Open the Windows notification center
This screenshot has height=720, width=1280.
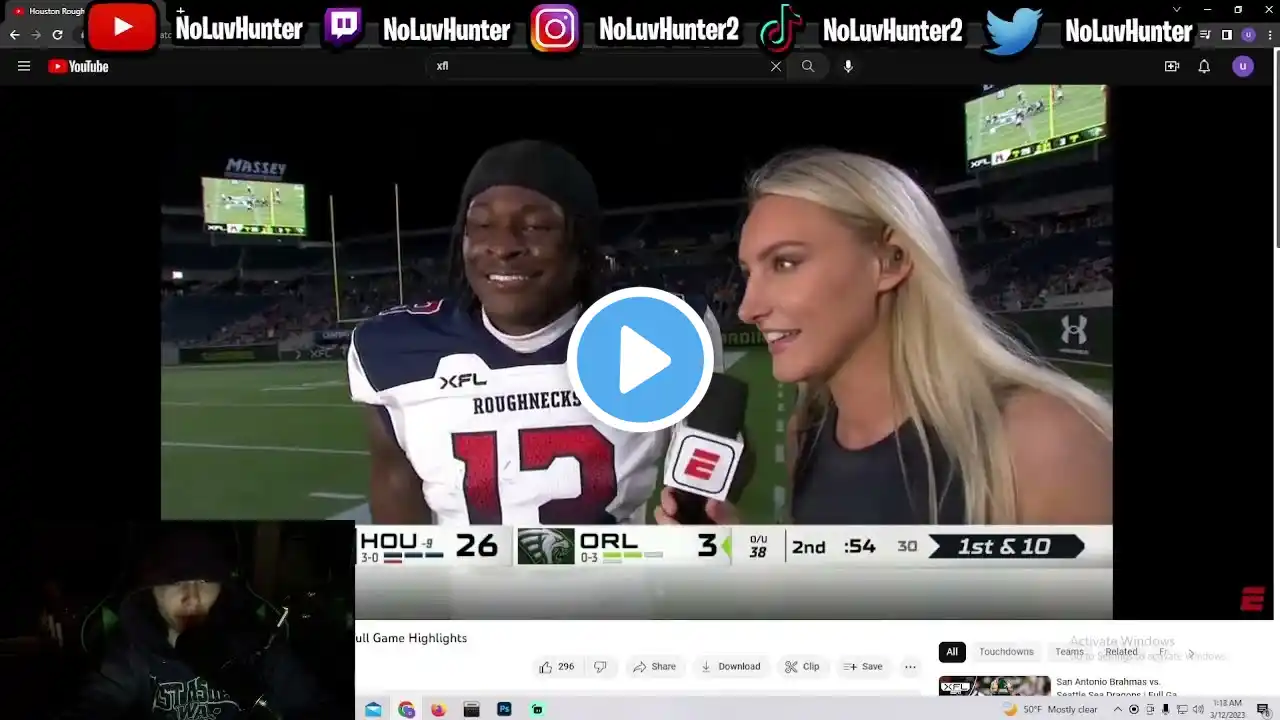click(1263, 710)
